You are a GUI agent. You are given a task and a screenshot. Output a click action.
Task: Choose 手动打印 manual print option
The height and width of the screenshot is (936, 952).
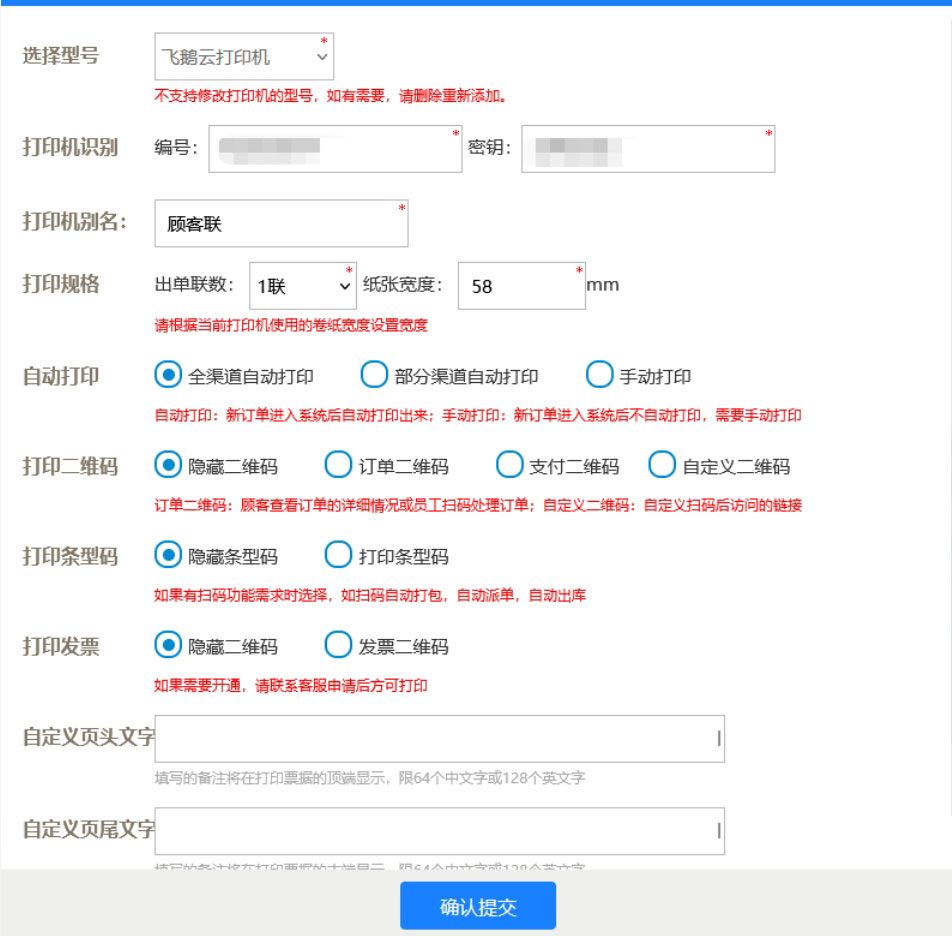[x=599, y=376]
